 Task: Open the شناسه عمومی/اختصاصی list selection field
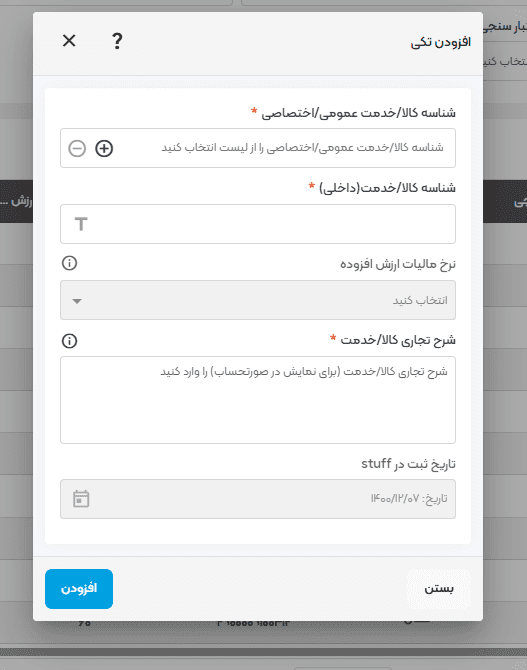(258, 148)
